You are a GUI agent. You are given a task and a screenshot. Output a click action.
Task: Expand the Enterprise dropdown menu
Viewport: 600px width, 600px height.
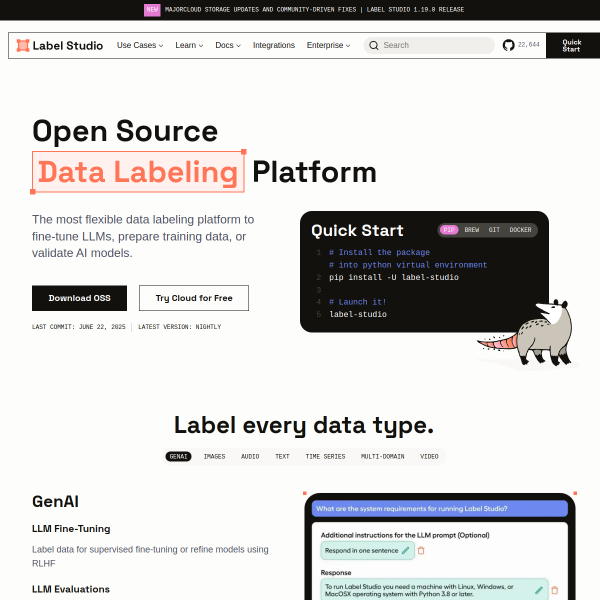(x=328, y=45)
